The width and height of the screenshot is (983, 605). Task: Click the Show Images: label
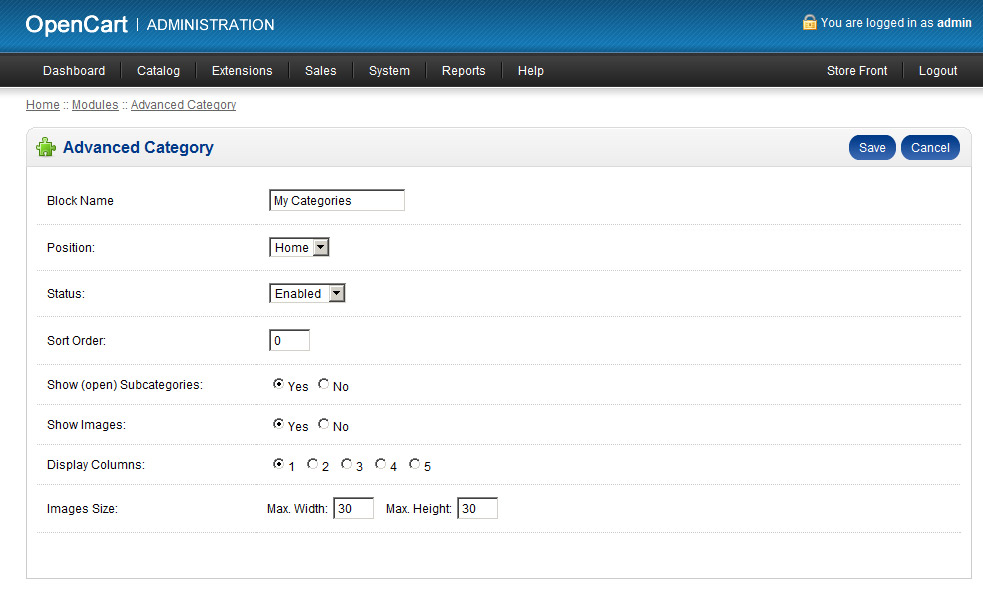click(x=87, y=424)
